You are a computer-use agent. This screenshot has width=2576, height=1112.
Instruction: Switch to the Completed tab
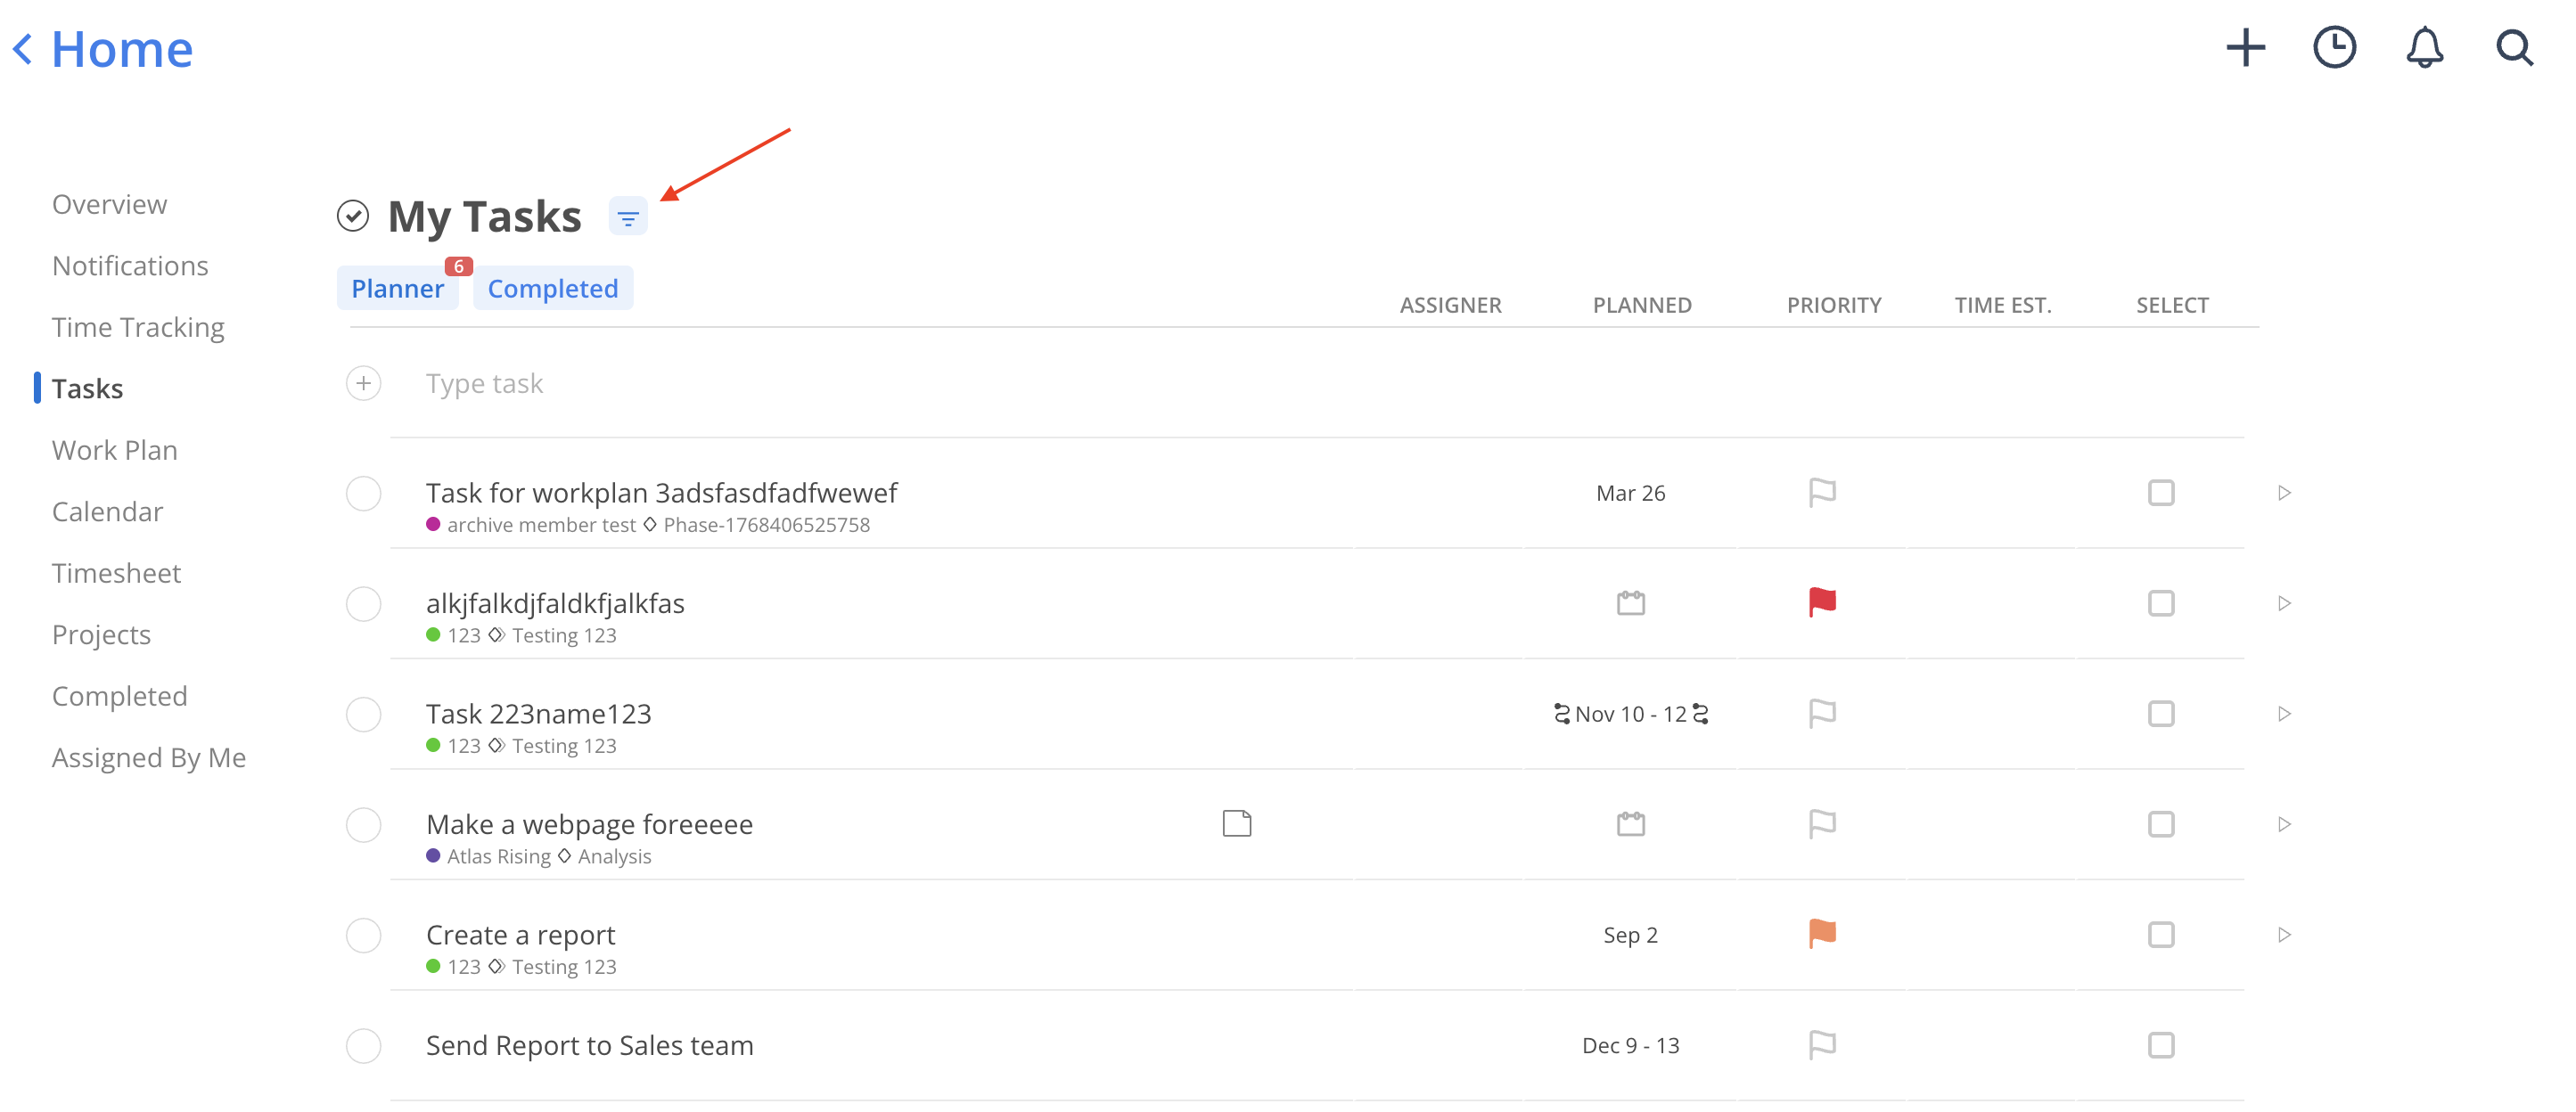552,289
